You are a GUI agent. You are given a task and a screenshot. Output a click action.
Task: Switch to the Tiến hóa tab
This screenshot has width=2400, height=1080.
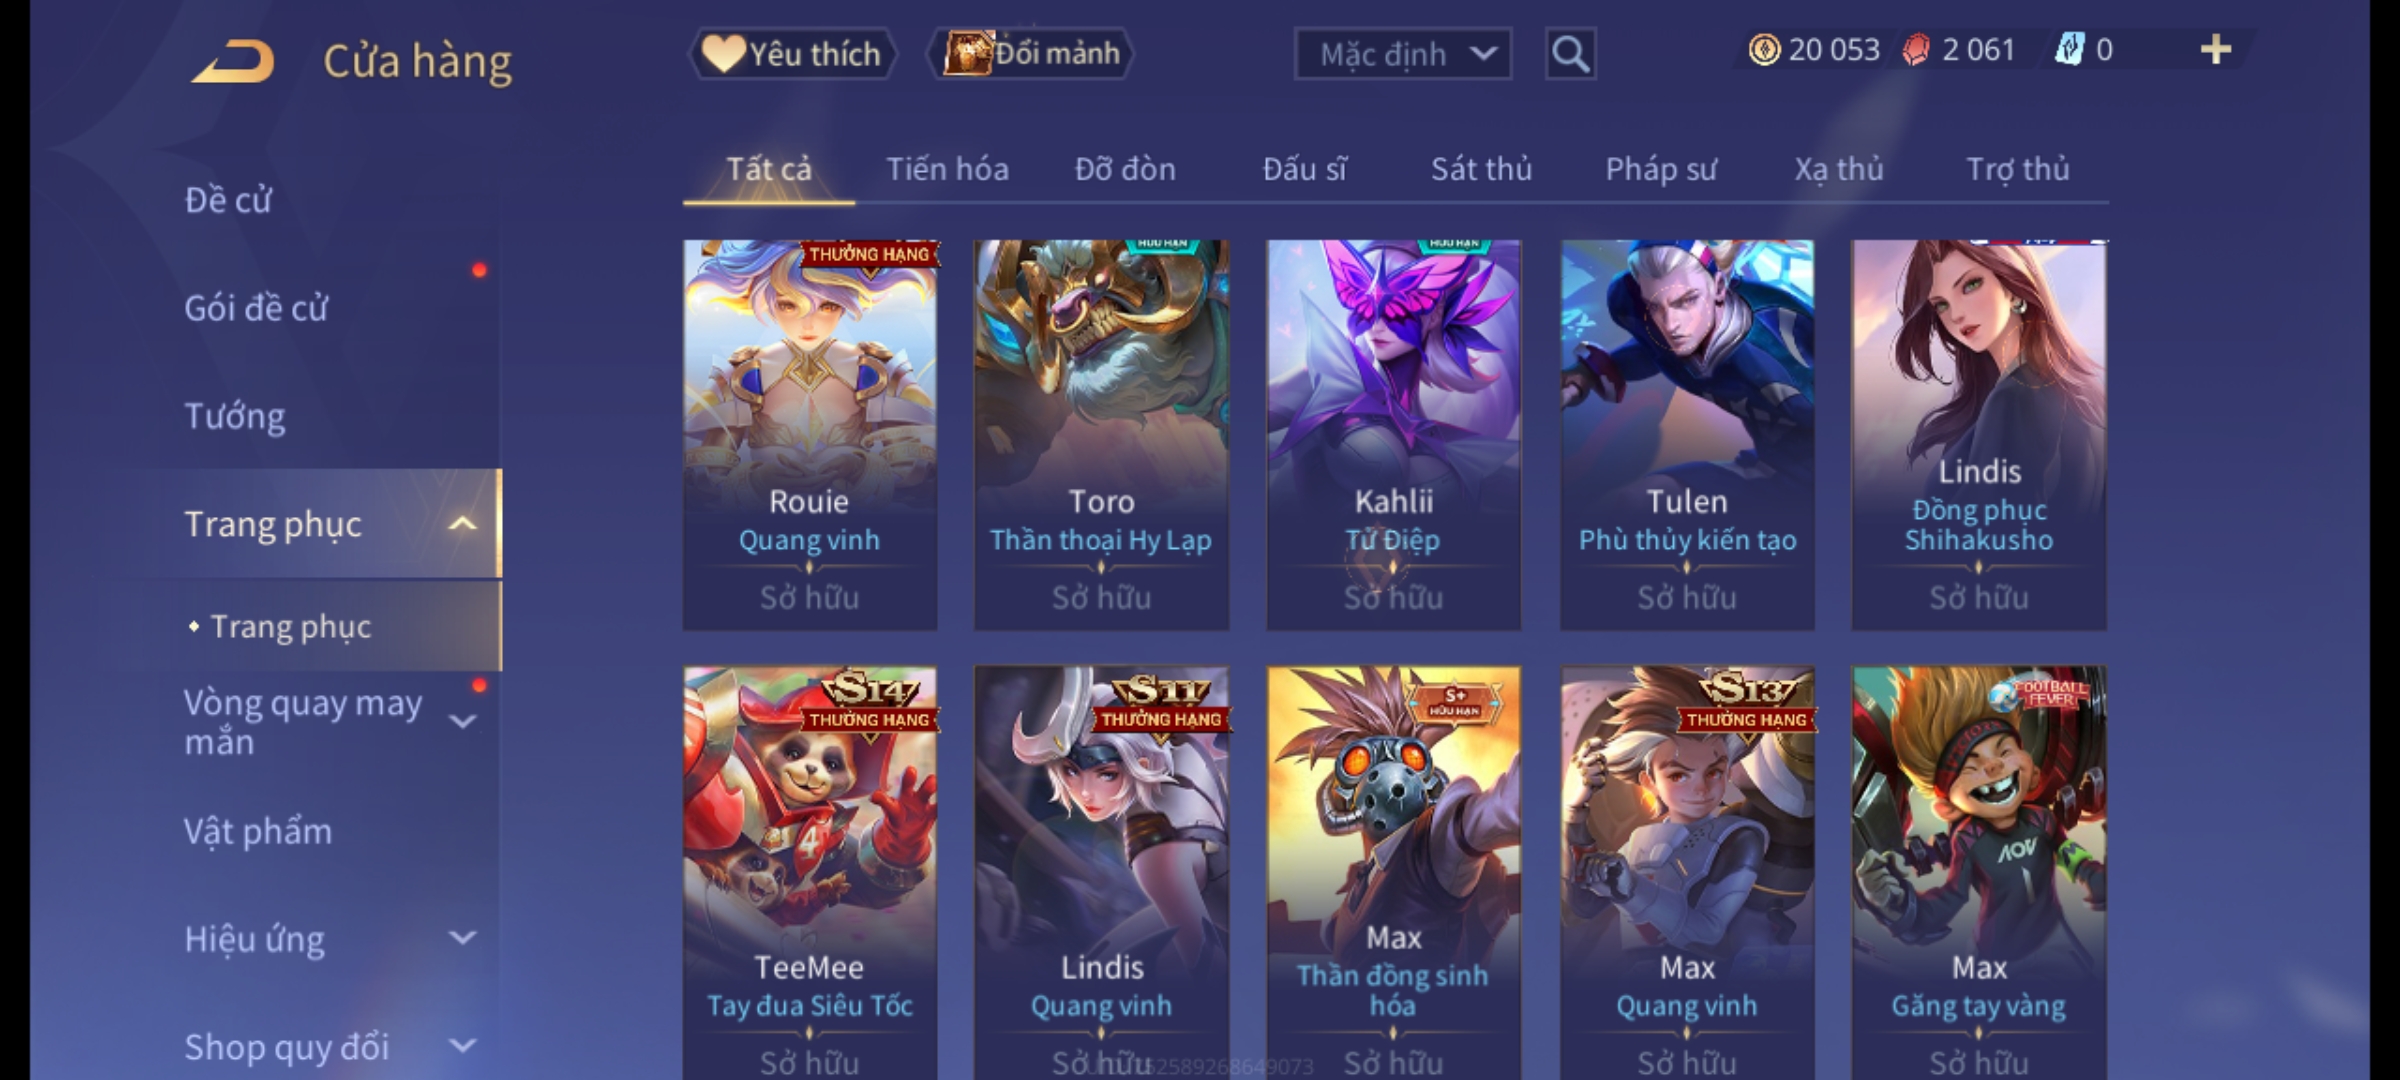click(947, 169)
